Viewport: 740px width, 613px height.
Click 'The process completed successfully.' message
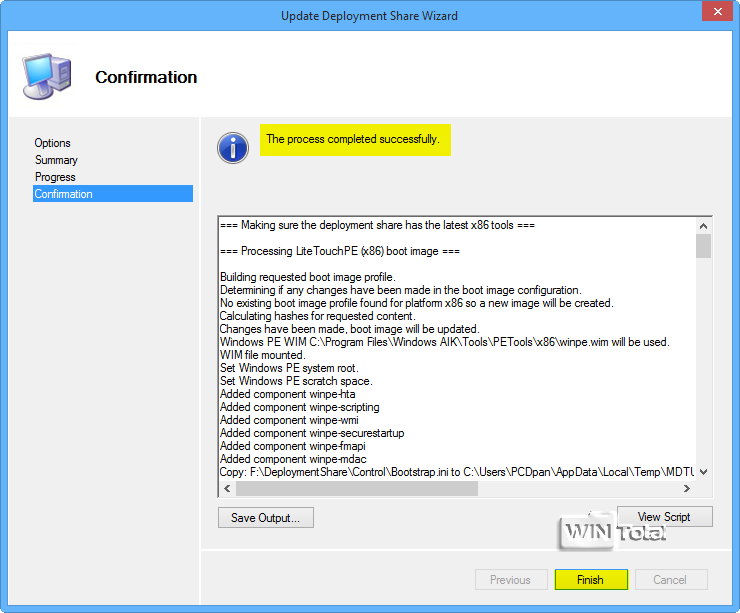(x=353, y=139)
